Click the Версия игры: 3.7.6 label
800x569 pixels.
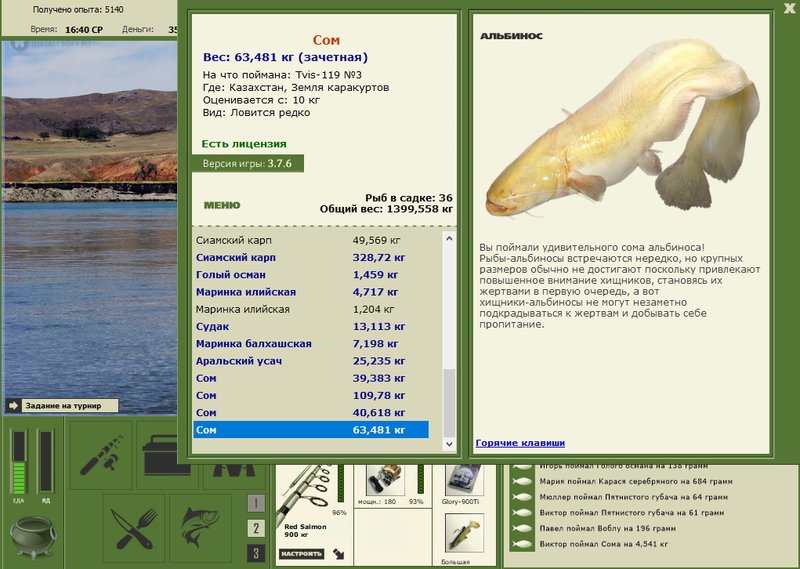tap(247, 164)
